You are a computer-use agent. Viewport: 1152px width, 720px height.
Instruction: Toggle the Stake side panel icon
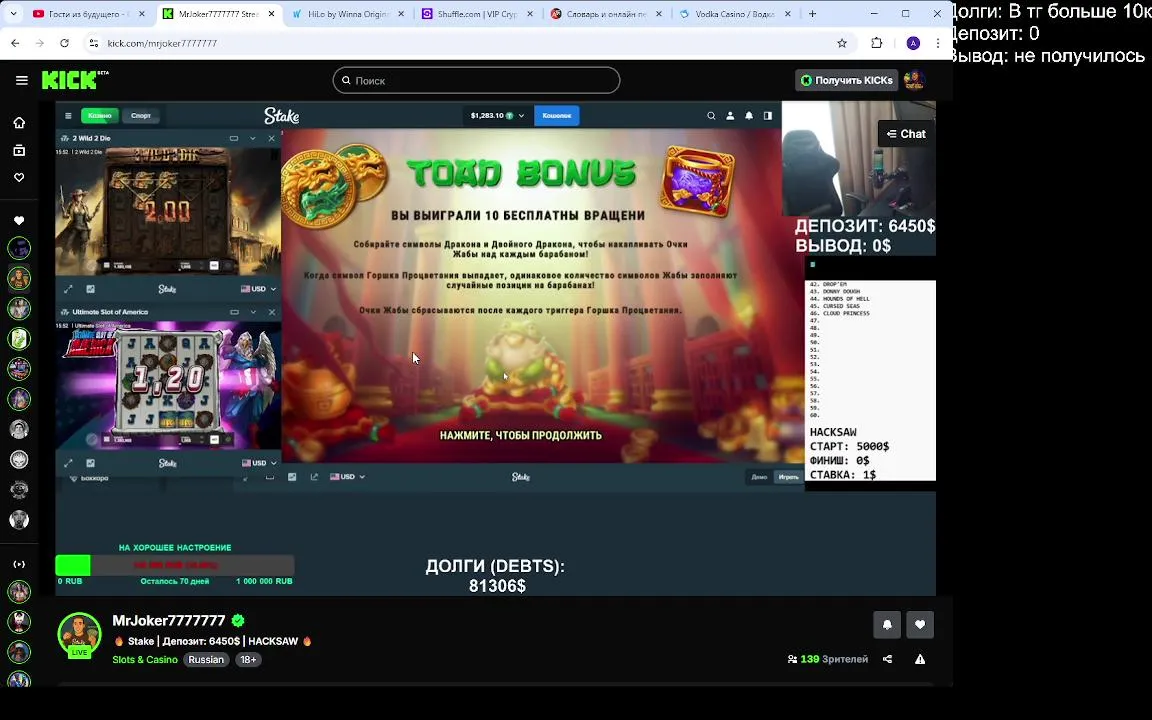click(x=768, y=115)
